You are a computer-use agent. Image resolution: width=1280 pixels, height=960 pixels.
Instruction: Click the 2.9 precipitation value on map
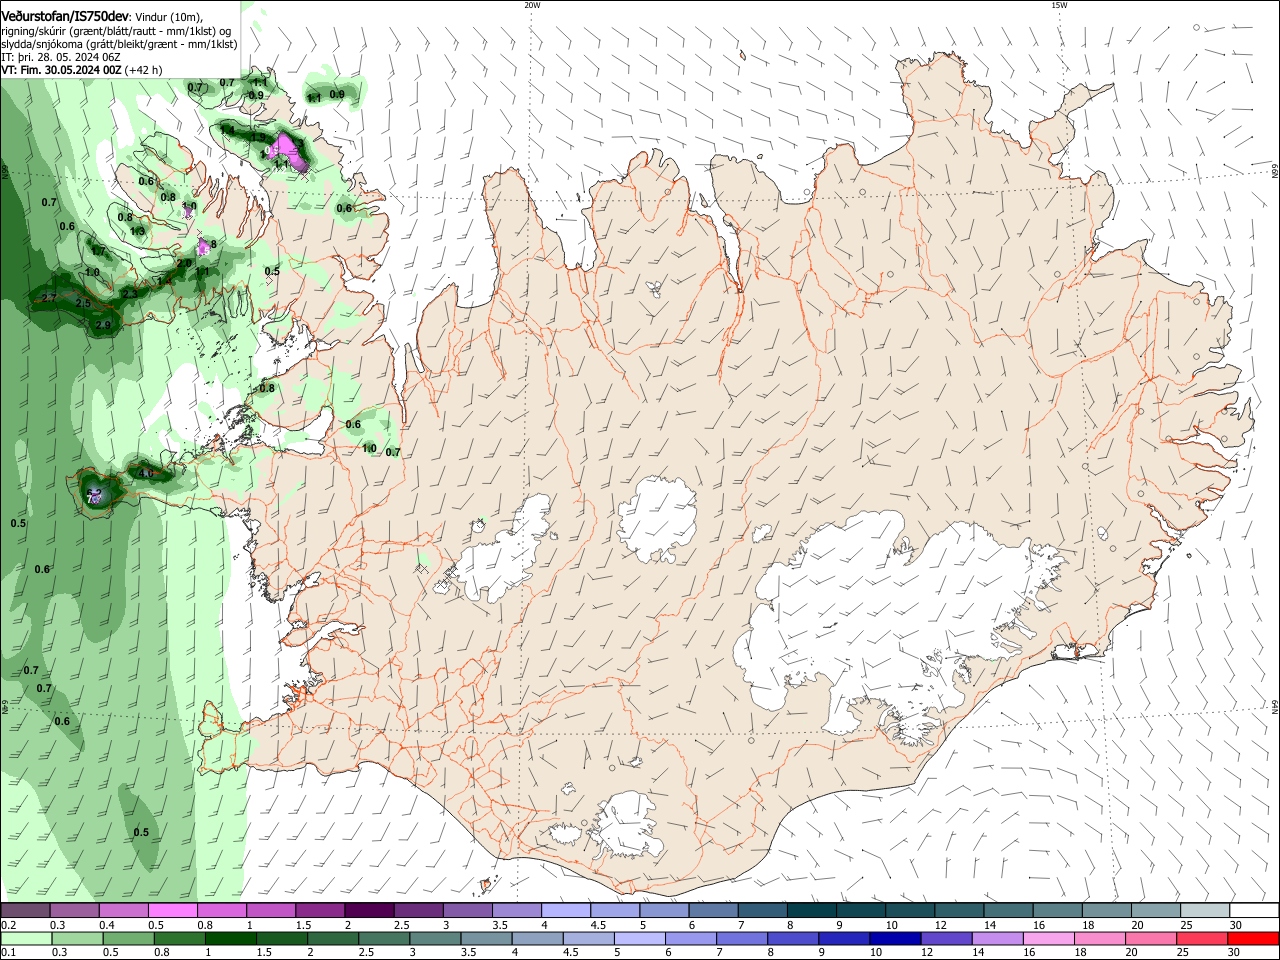tap(103, 325)
